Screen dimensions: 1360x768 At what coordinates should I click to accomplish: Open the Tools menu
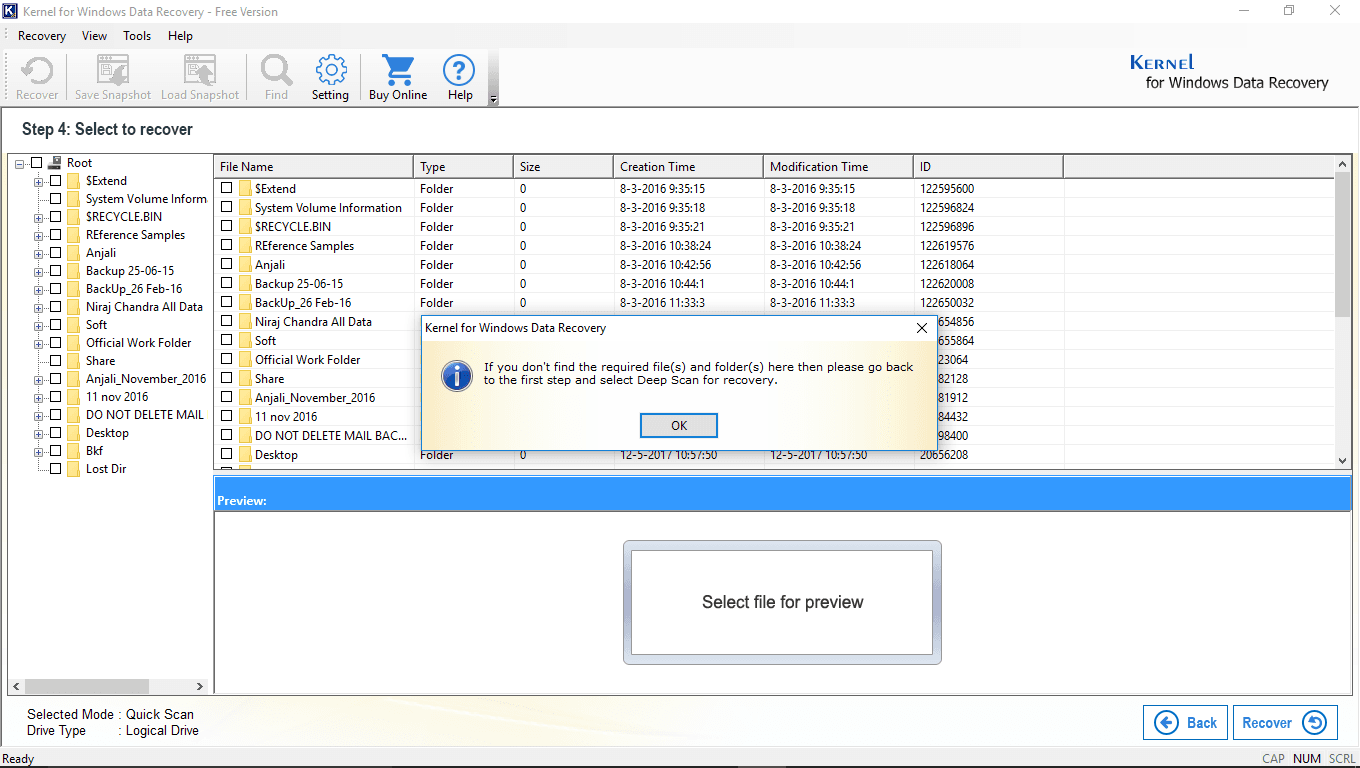(x=137, y=36)
